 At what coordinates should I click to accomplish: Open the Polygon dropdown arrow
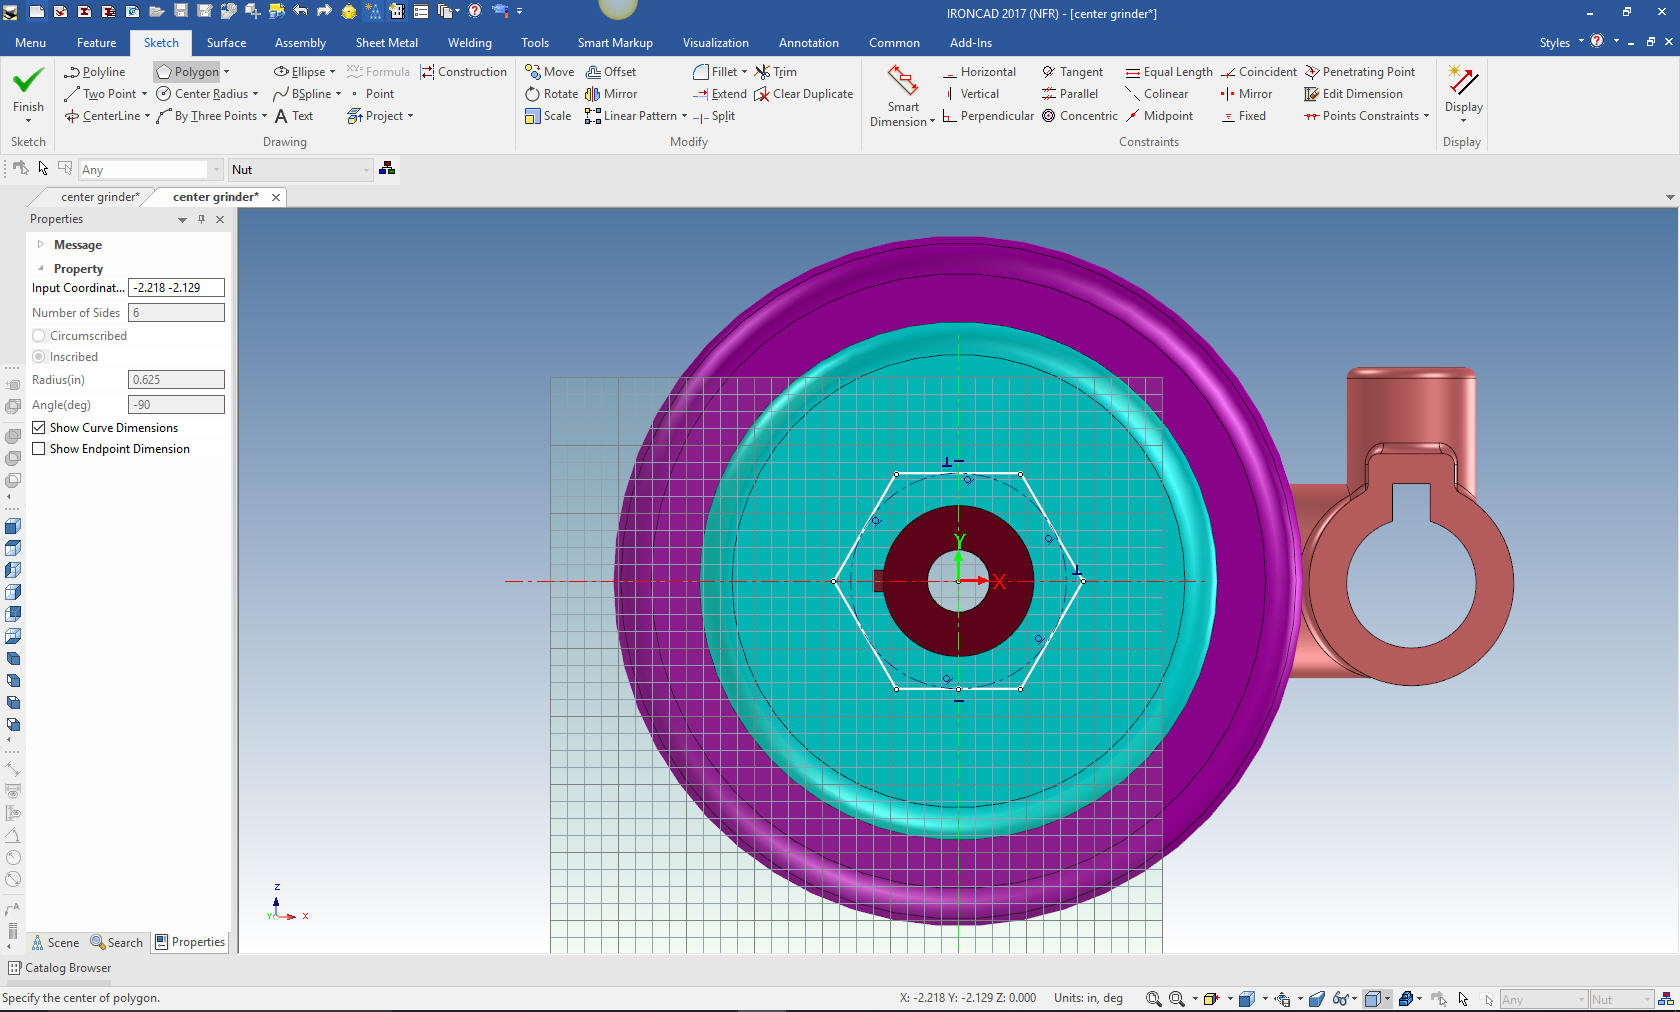click(227, 72)
